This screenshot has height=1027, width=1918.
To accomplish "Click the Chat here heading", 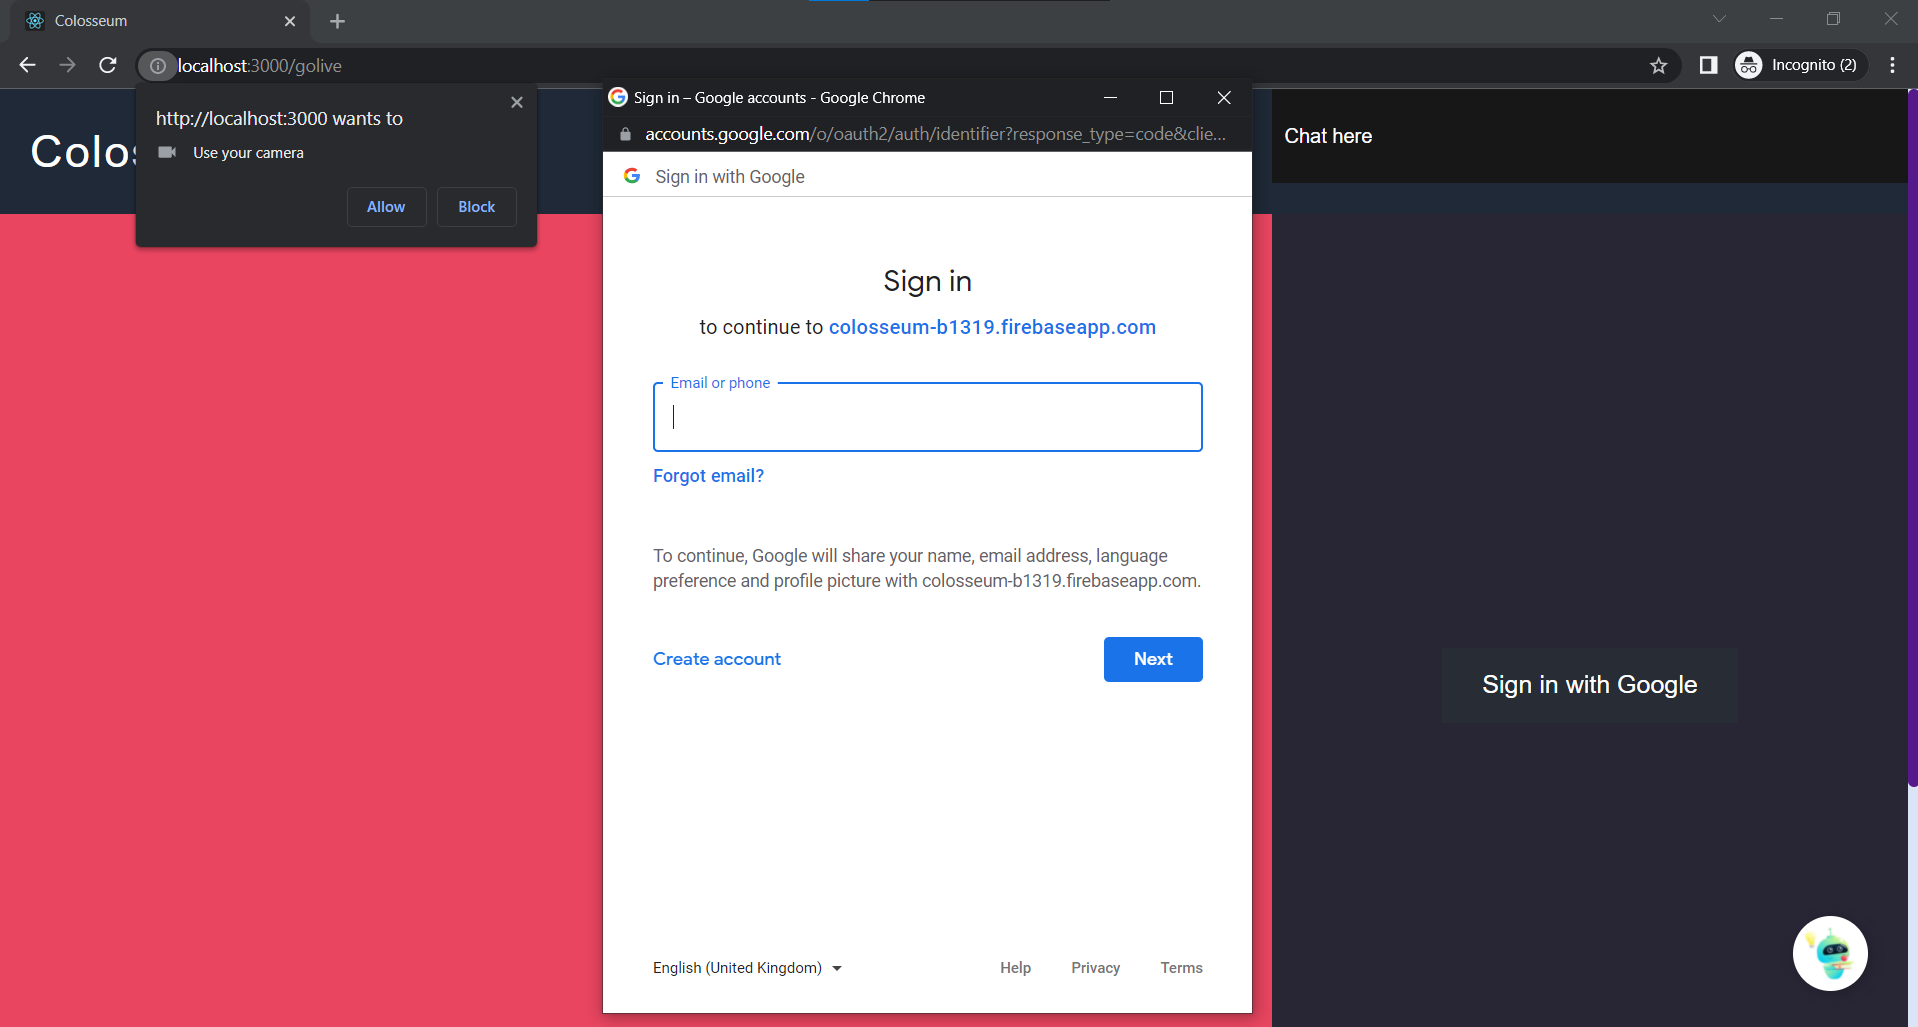I will 1328,136.
